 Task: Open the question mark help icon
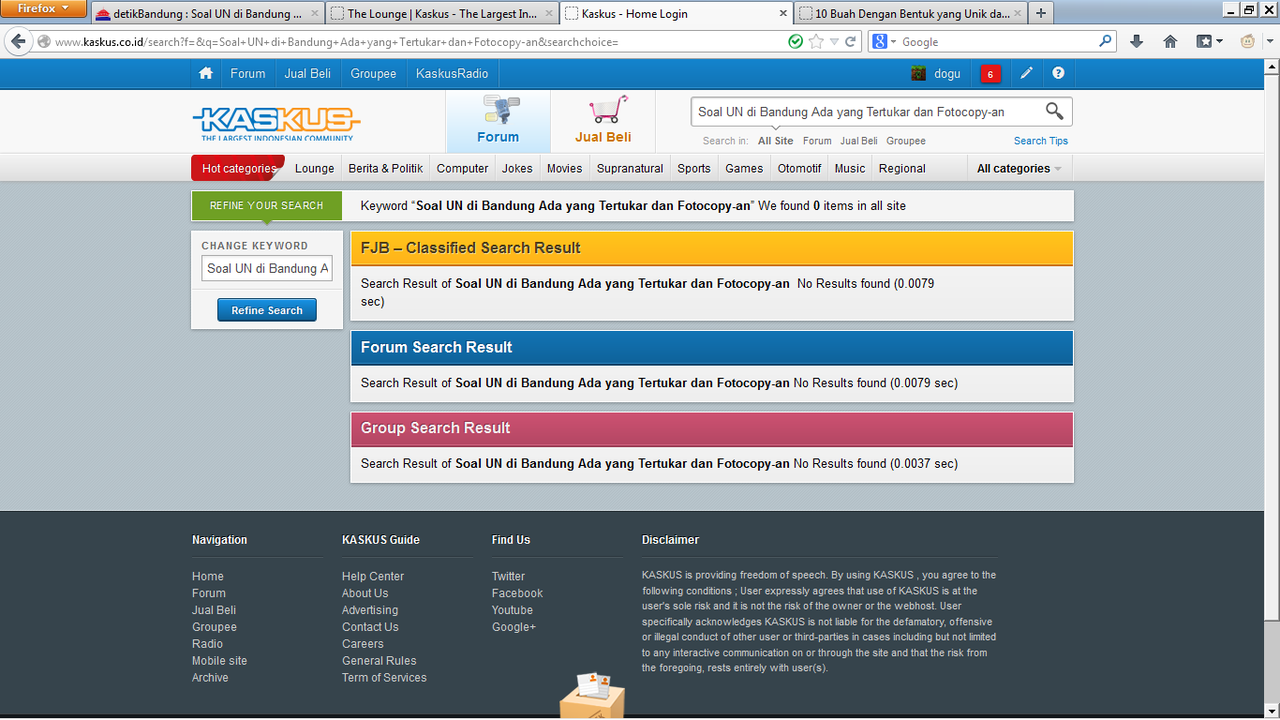[1058, 73]
